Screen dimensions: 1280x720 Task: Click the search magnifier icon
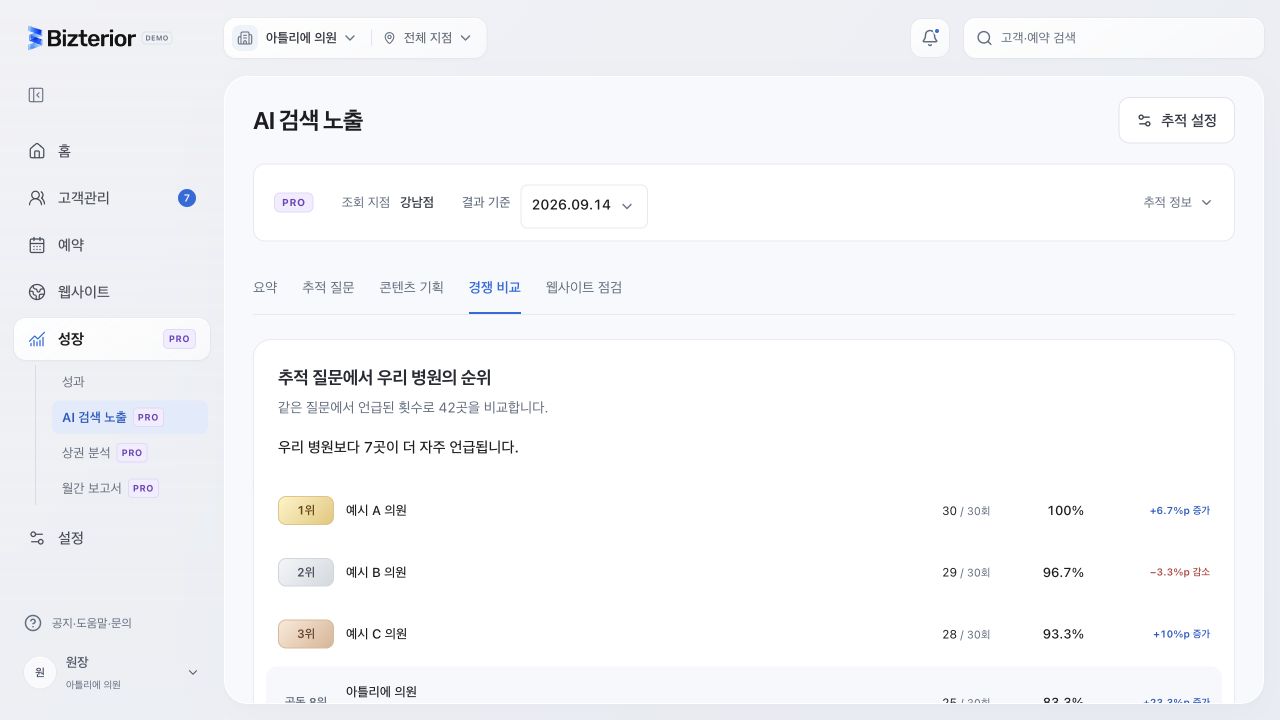click(984, 38)
